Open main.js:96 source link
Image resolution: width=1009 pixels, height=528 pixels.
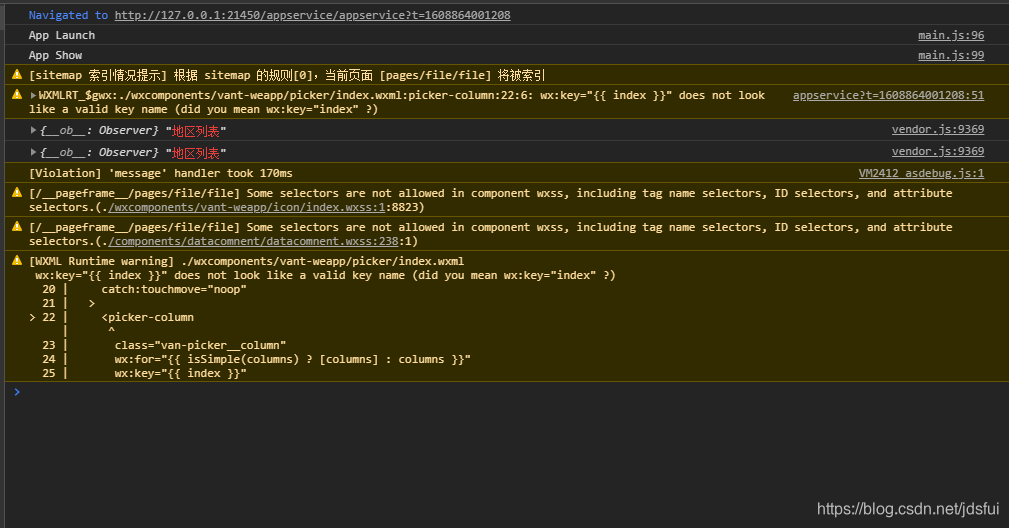(950, 35)
